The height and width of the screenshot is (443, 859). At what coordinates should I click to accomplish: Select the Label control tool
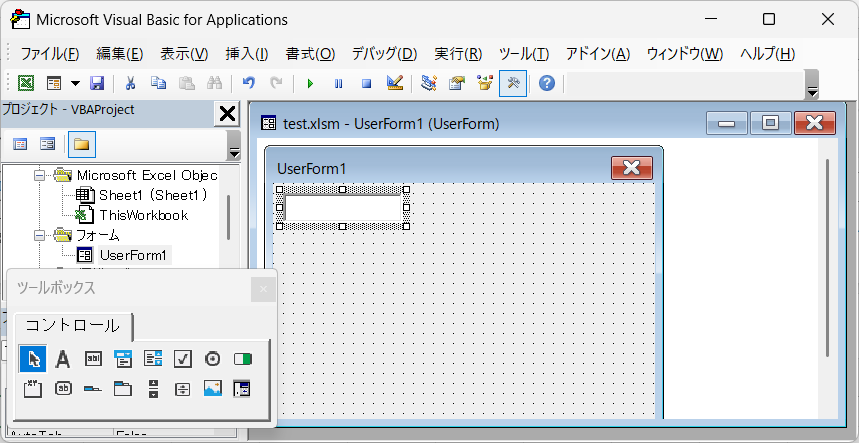63,359
